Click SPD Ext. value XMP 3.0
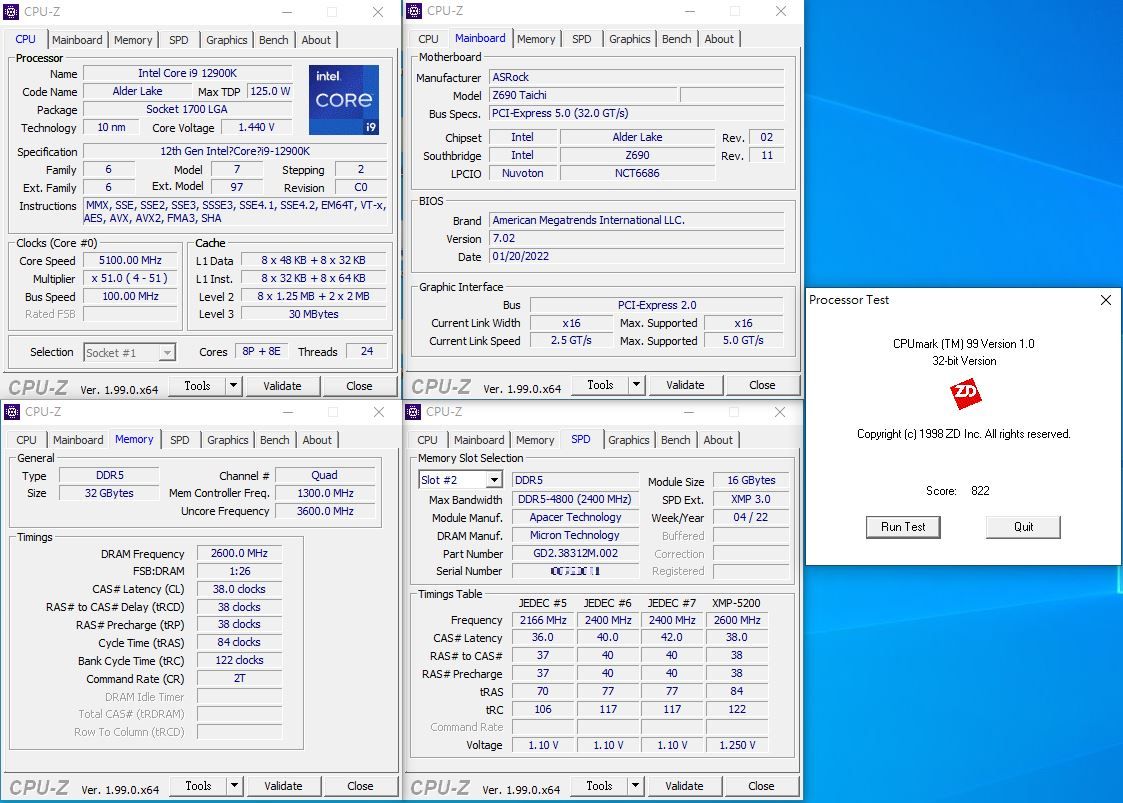 click(751, 499)
